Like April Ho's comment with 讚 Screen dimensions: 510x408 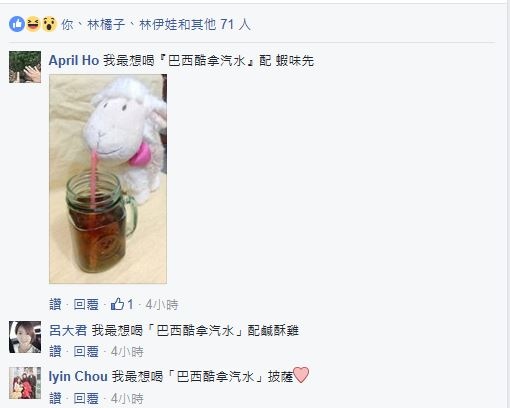(55, 304)
